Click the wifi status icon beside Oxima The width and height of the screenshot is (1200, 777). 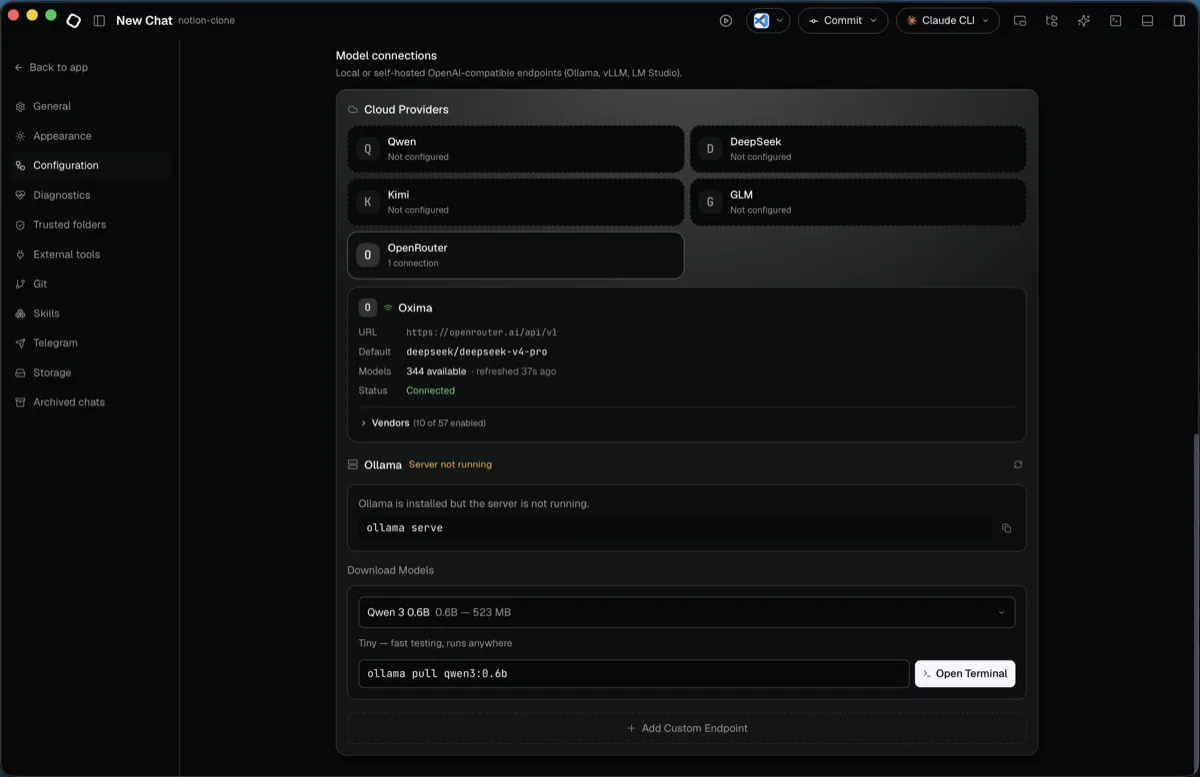(x=388, y=308)
